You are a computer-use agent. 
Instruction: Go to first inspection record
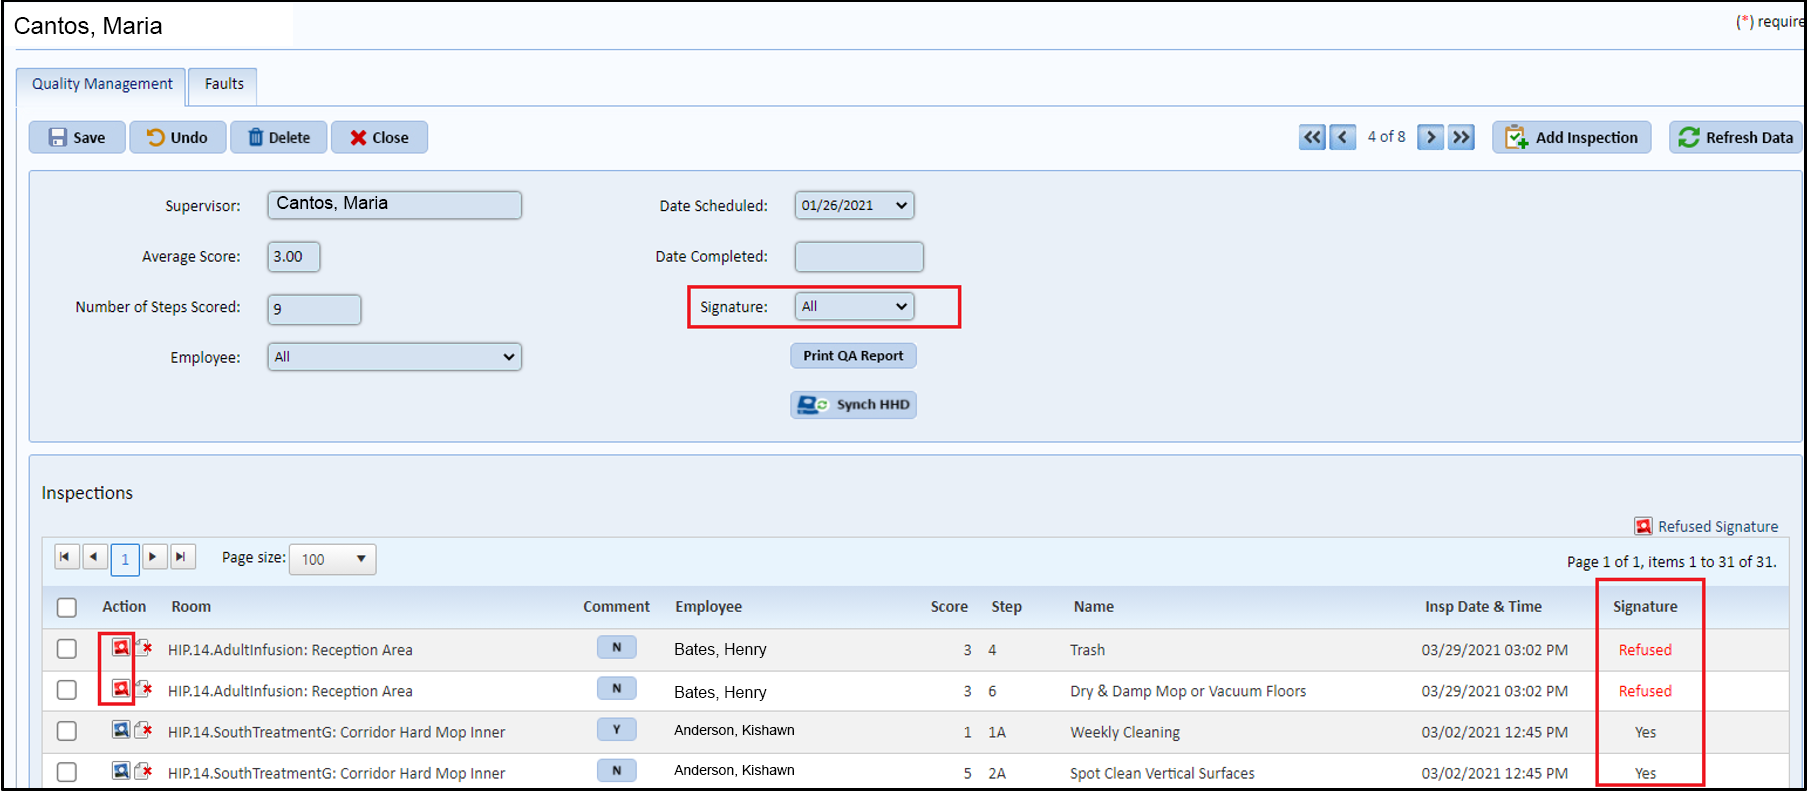(1312, 137)
